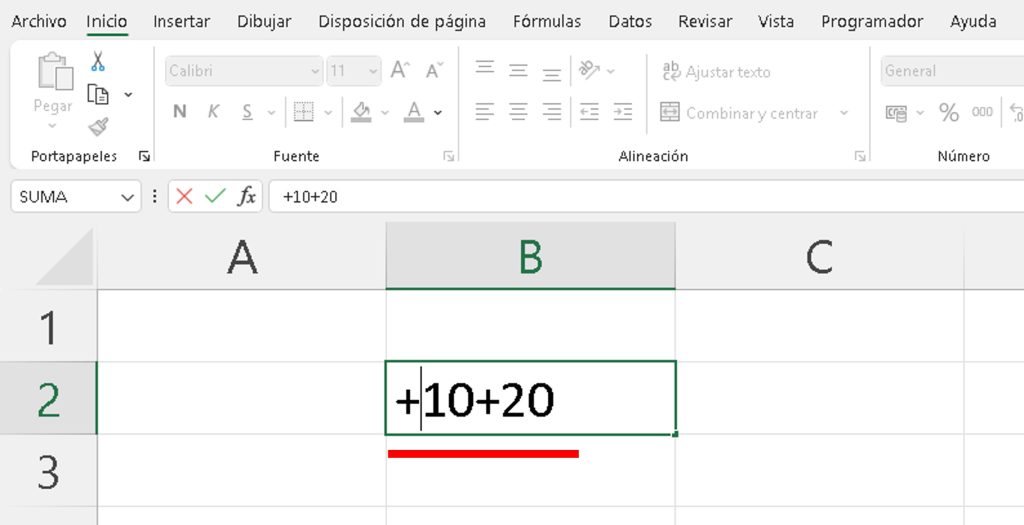Click the Copy icon in Portapapeles
The height and width of the screenshot is (525, 1024).
coord(98,94)
